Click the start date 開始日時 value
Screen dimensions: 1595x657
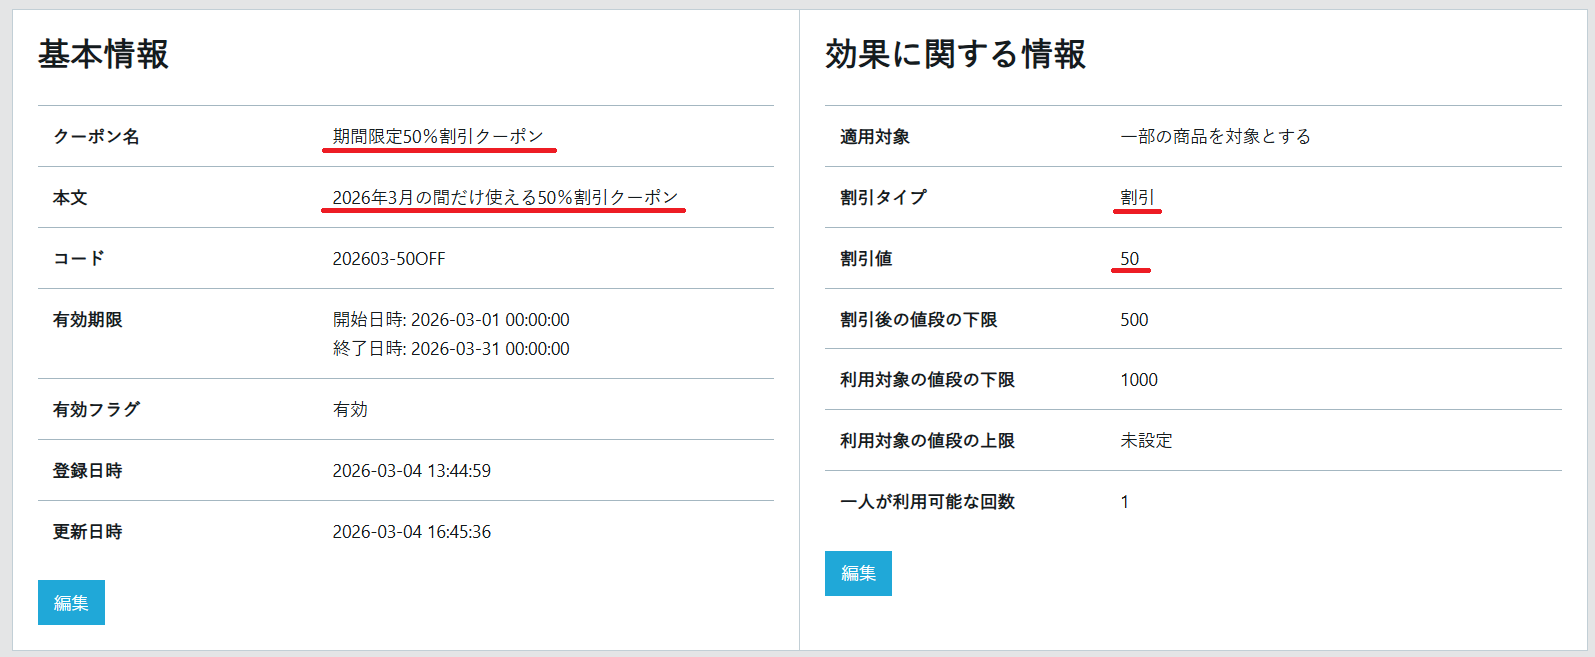(451, 319)
